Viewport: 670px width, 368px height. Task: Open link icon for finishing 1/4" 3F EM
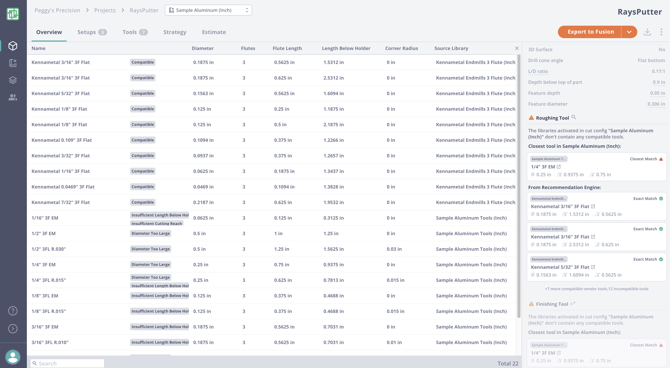click(558, 353)
